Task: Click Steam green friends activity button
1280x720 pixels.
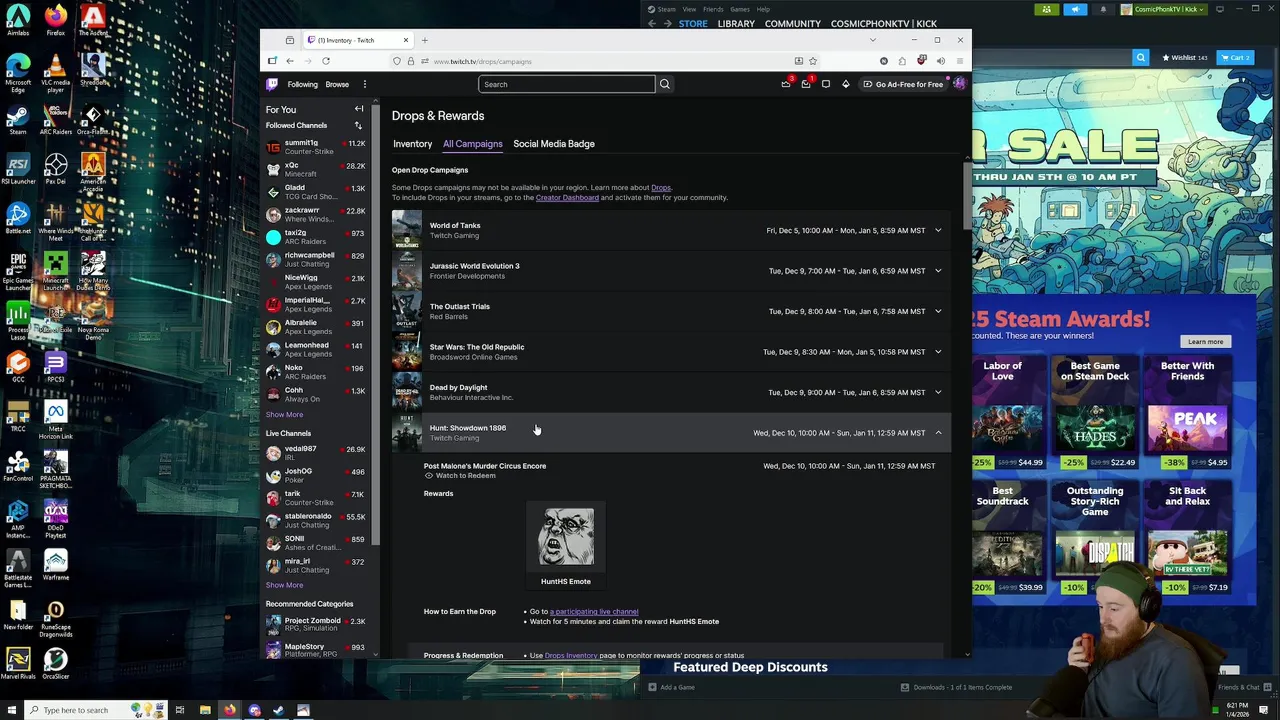Action: [x=1047, y=9]
